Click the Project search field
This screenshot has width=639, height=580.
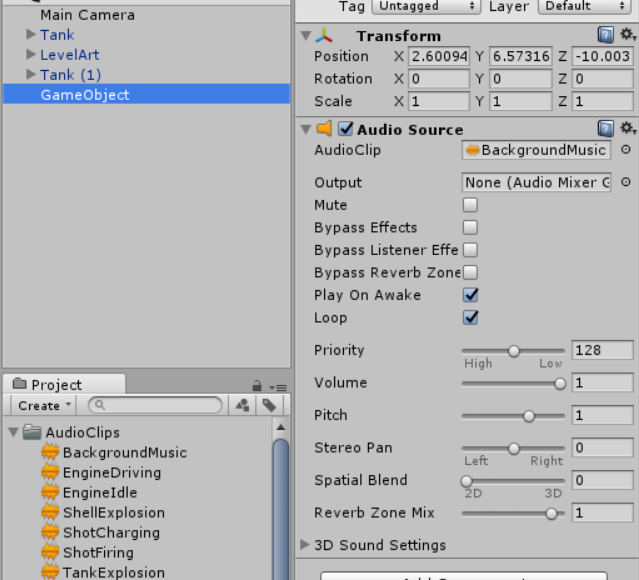155,405
